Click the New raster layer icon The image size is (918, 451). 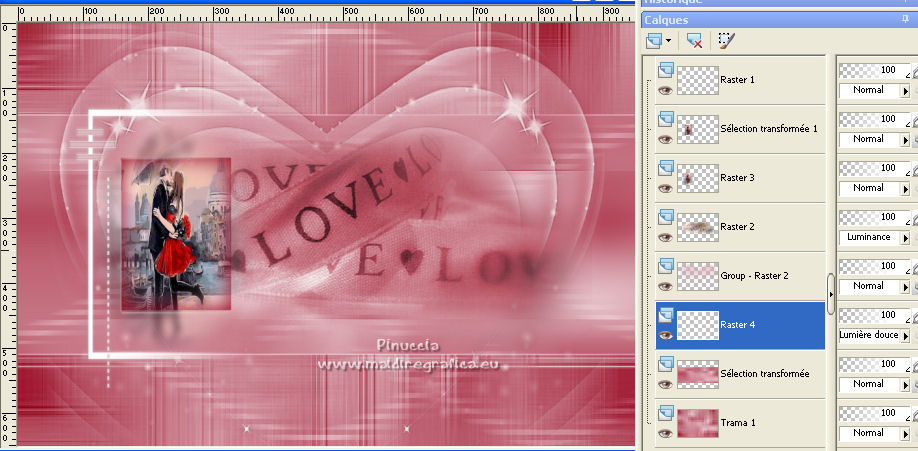tap(655, 40)
